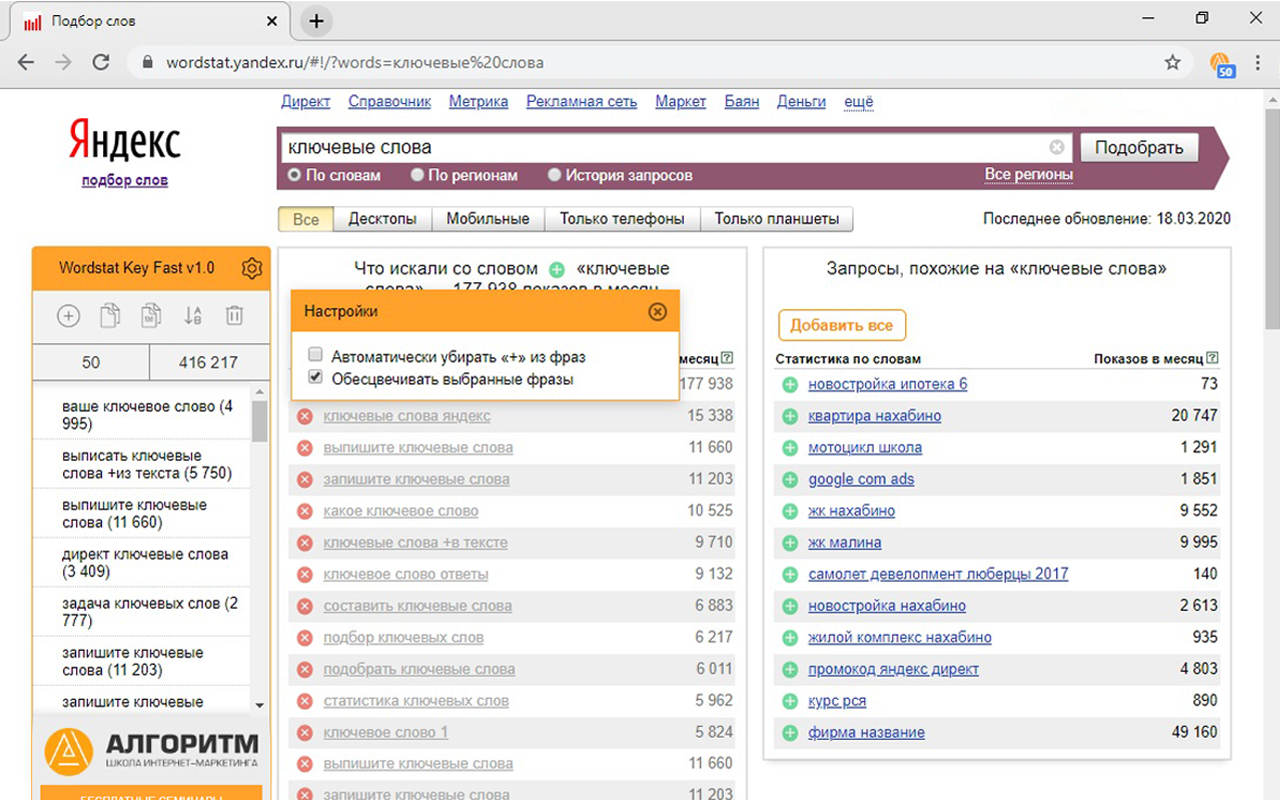This screenshot has height=800, width=1280.
Task: Open the 'ещё' services menu
Action: [x=858, y=101]
